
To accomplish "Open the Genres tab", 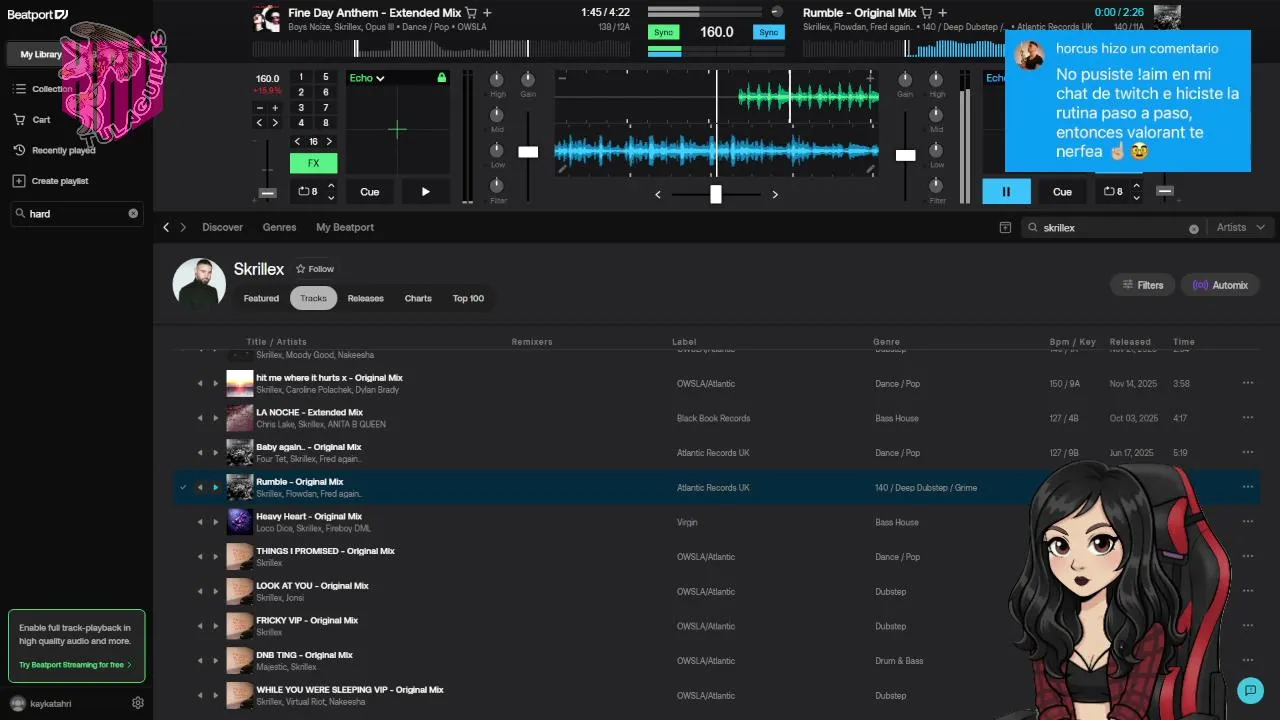I will pyautogui.click(x=279, y=228).
